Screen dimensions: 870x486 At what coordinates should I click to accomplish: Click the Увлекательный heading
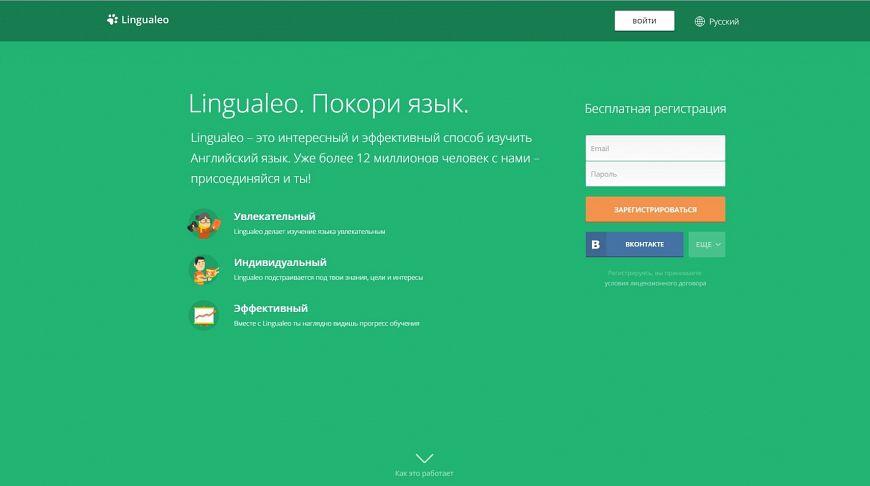coord(275,216)
